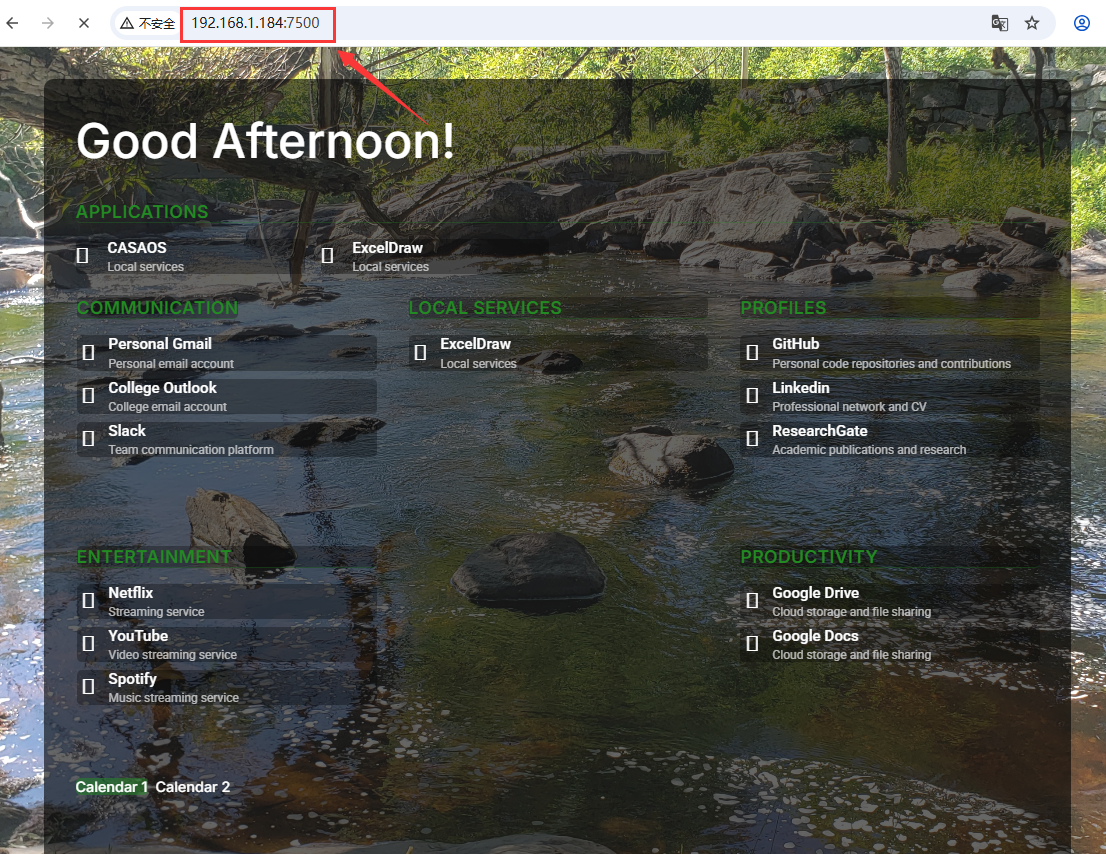Open College Outlook email account
This screenshot has height=854, width=1106.
pyautogui.click(x=226, y=396)
